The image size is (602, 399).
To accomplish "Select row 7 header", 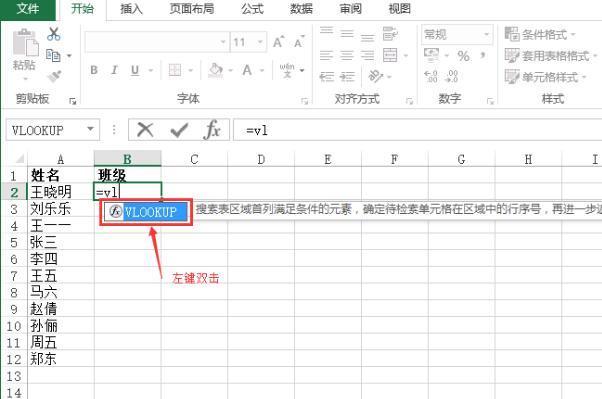I will tap(14, 276).
